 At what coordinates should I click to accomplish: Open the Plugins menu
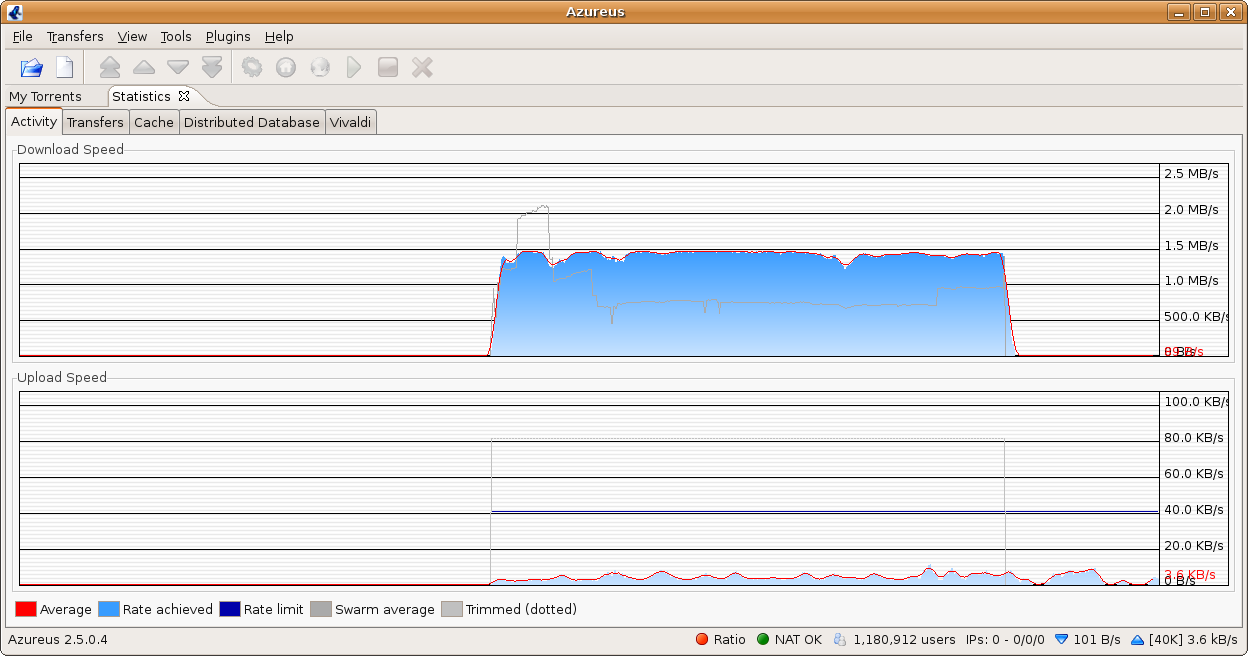(x=228, y=36)
